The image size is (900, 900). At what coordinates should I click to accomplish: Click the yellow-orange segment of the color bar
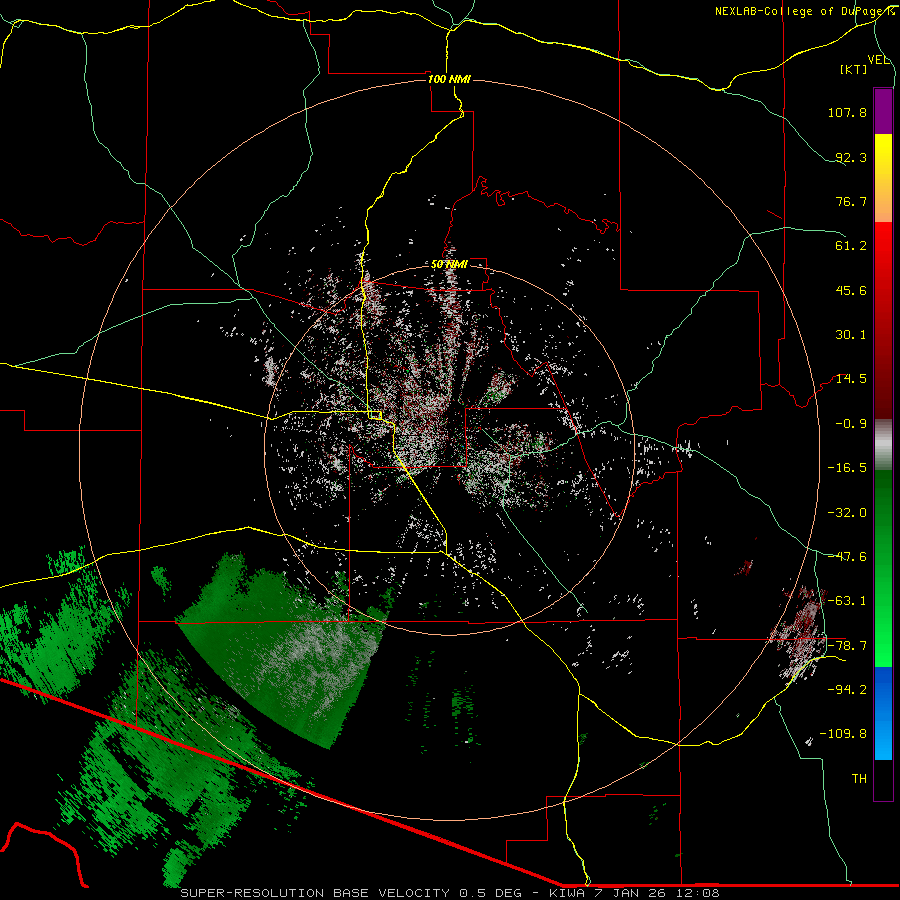(883, 178)
